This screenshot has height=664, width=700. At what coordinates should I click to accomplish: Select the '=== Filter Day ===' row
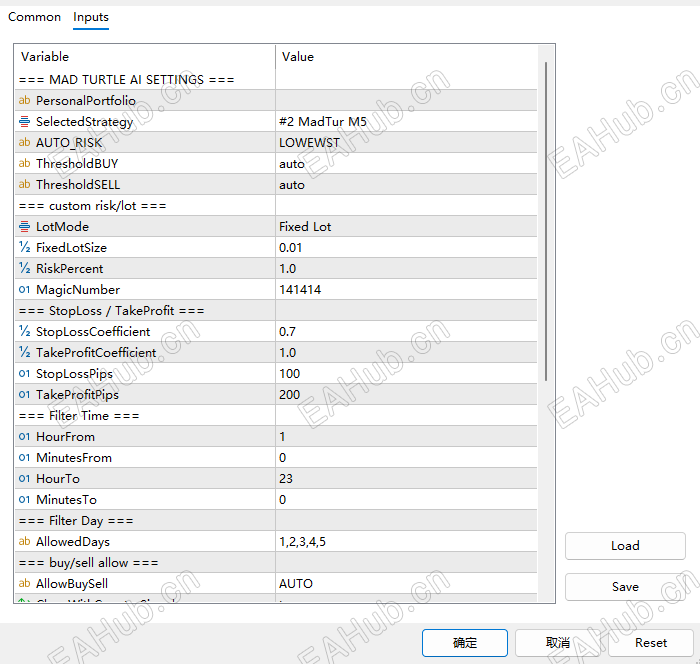click(x=276, y=520)
